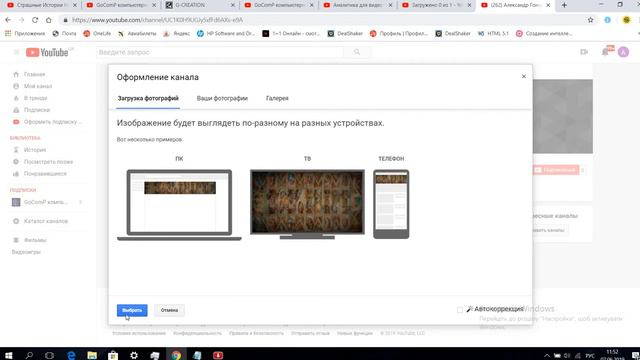Open YouTube notifications bell
The width and height of the screenshot is (640, 360).
tap(605, 52)
